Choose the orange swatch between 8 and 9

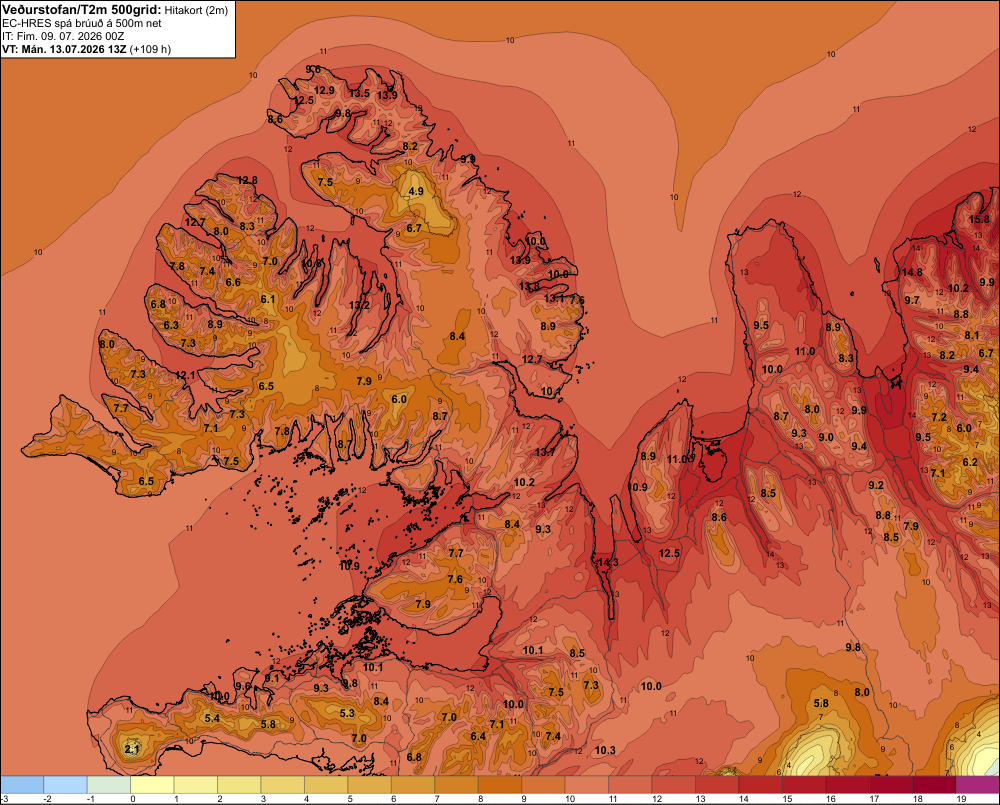click(500, 784)
